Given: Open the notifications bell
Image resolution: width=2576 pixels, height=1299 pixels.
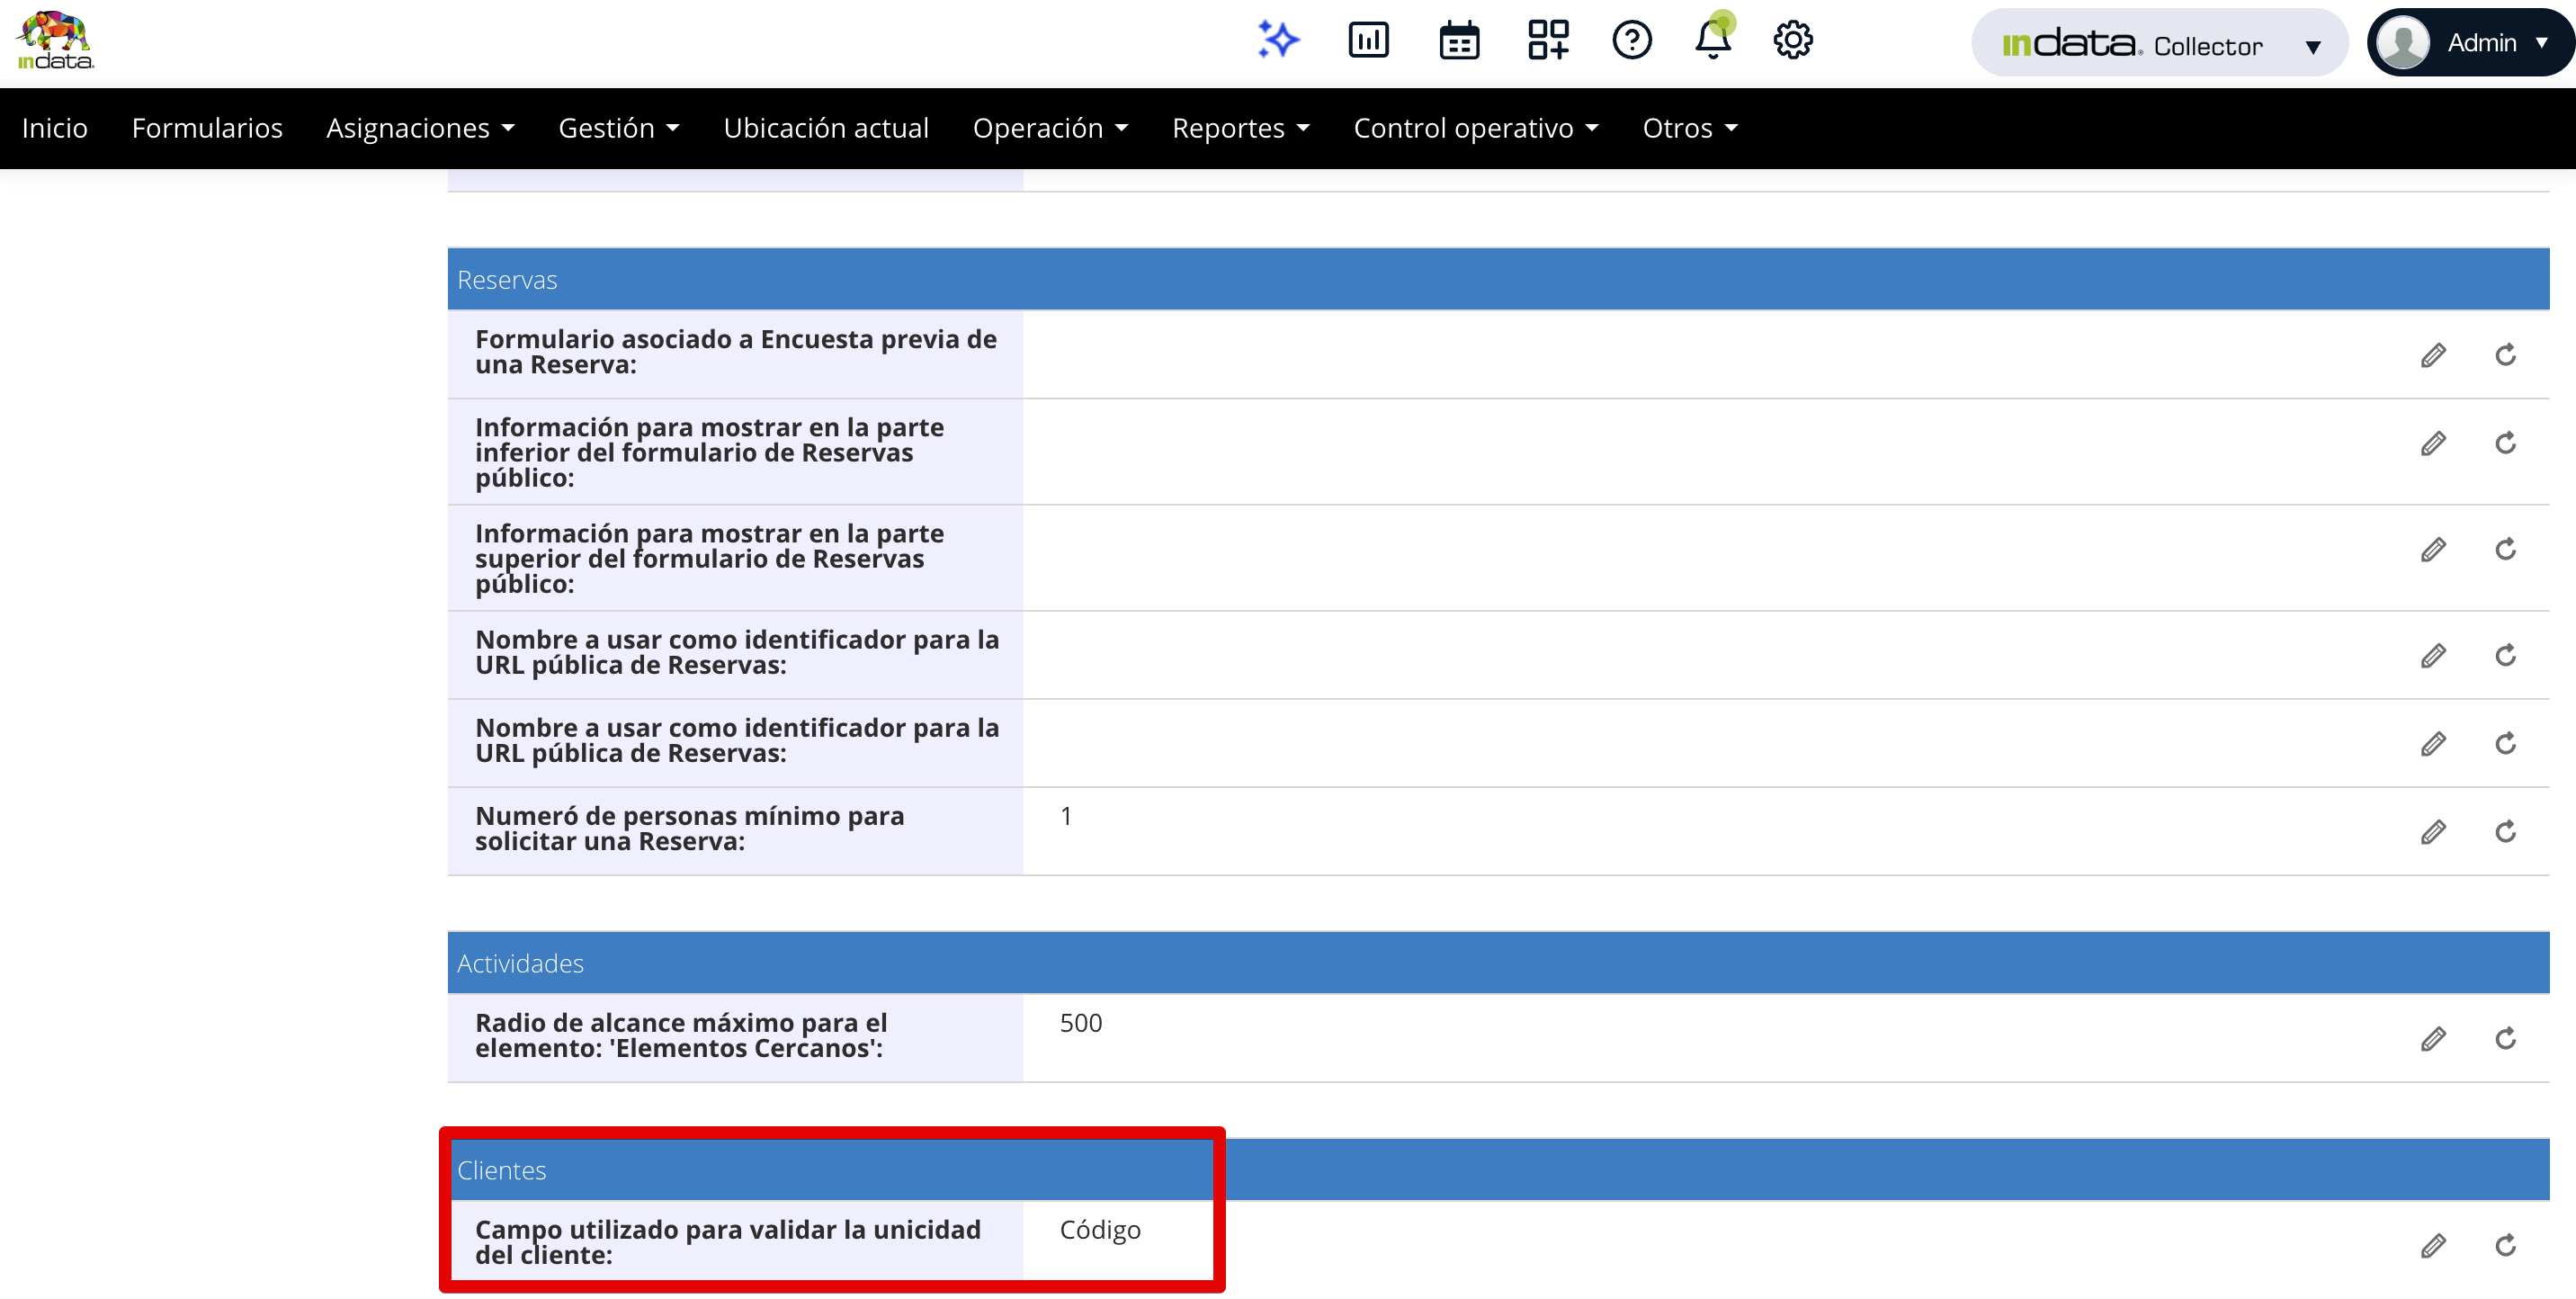Looking at the screenshot, I should pyautogui.click(x=1713, y=40).
